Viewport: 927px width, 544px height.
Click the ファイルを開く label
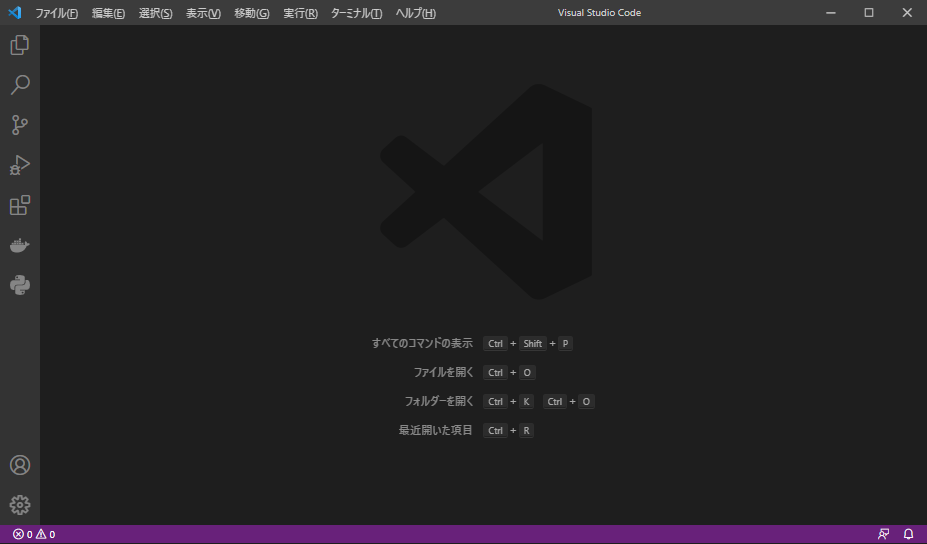point(443,373)
